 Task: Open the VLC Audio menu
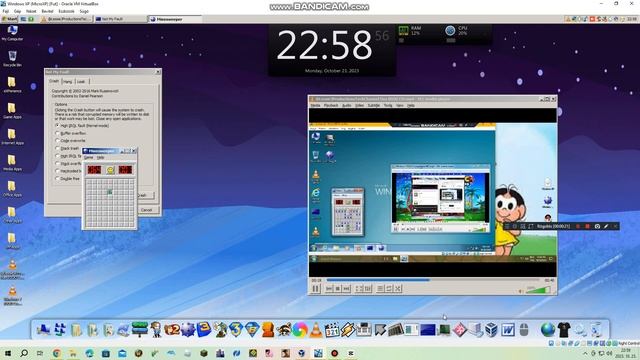(347, 105)
